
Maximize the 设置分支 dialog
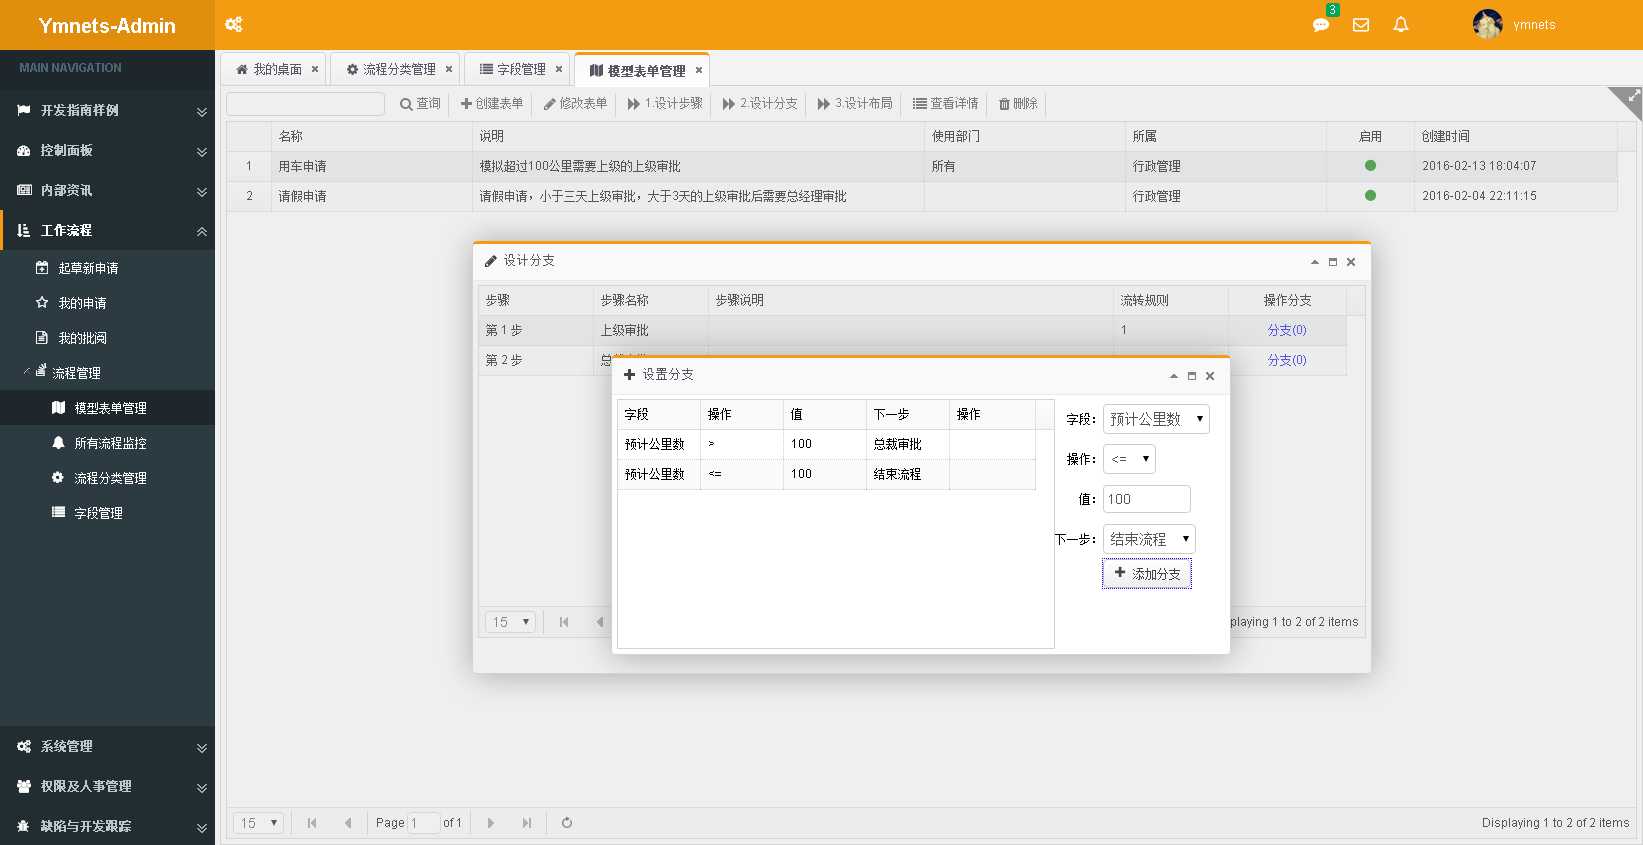[x=1192, y=376]
